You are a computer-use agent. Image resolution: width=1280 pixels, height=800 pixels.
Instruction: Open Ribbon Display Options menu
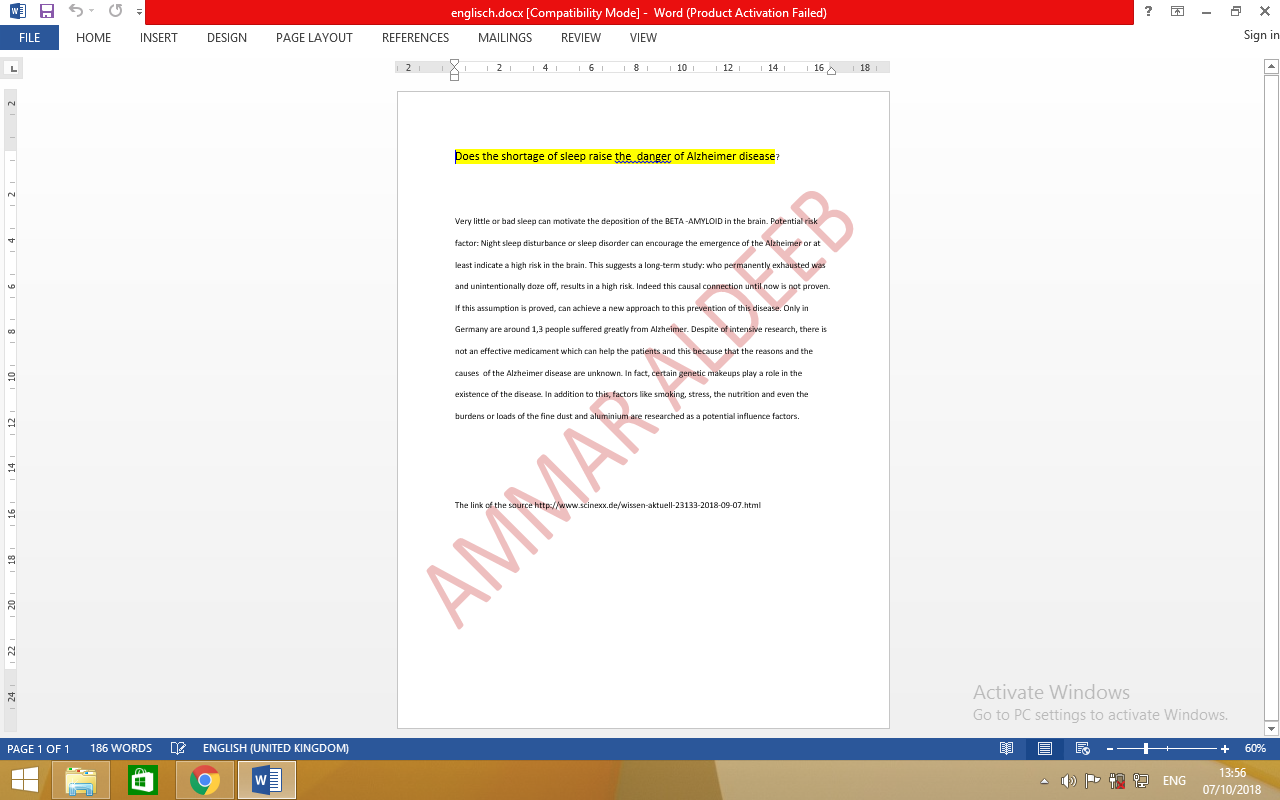pyautogui.click(x=1177, y=12)
